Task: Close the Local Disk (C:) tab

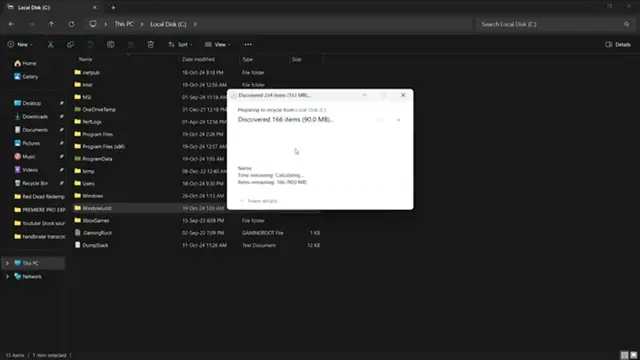Action: (x=95, y=7)
